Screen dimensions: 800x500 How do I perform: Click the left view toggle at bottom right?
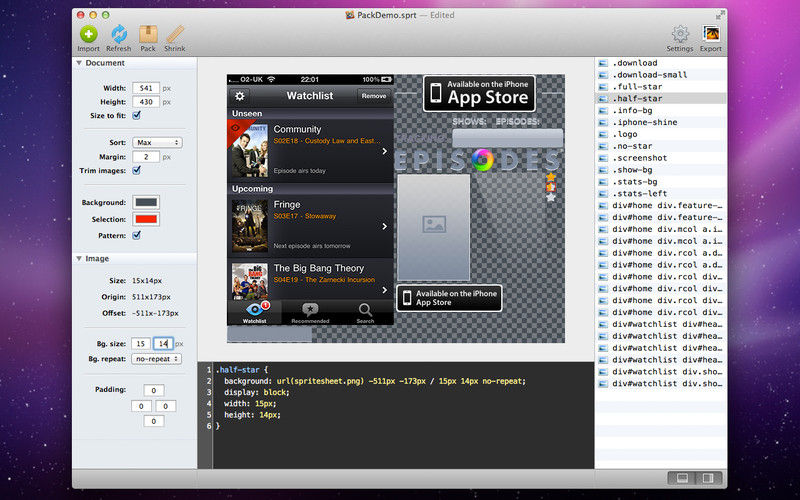coord(681,478)
